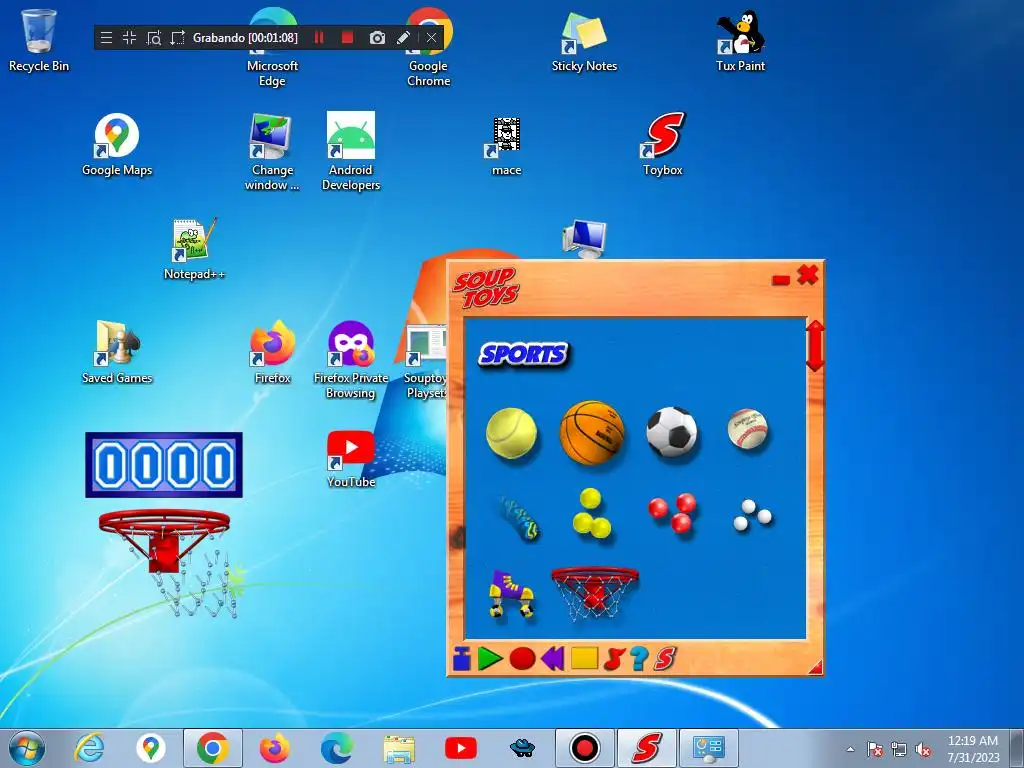This screenshot has width=1024, height=768.
Task: Open the recorder toolbar menu icon
Action: tap(106, 38)
